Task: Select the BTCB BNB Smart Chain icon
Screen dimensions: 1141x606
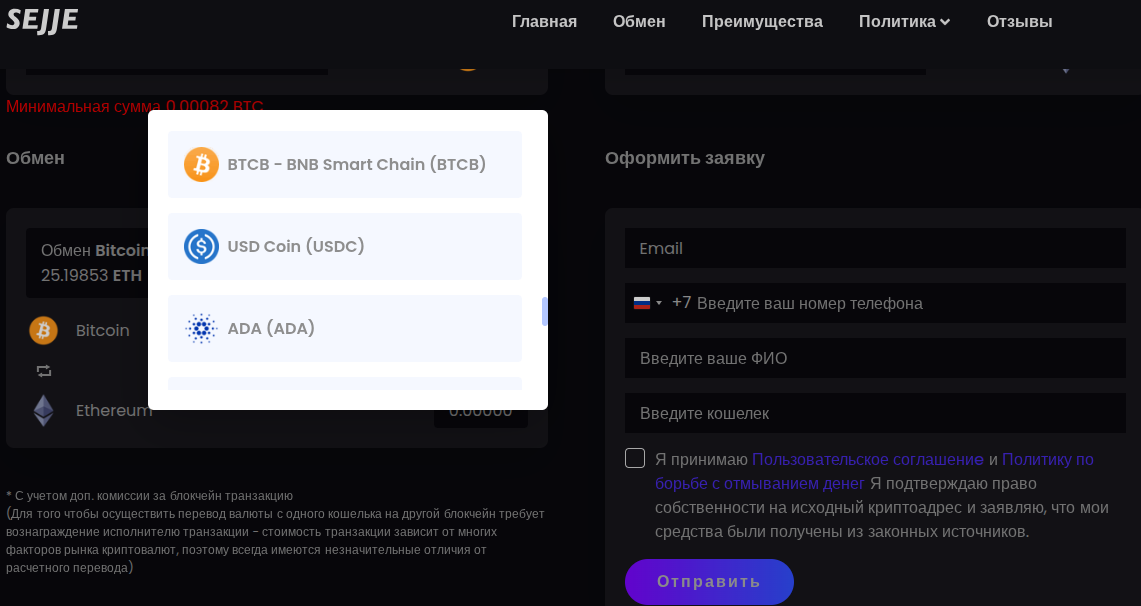Action: 201,164
